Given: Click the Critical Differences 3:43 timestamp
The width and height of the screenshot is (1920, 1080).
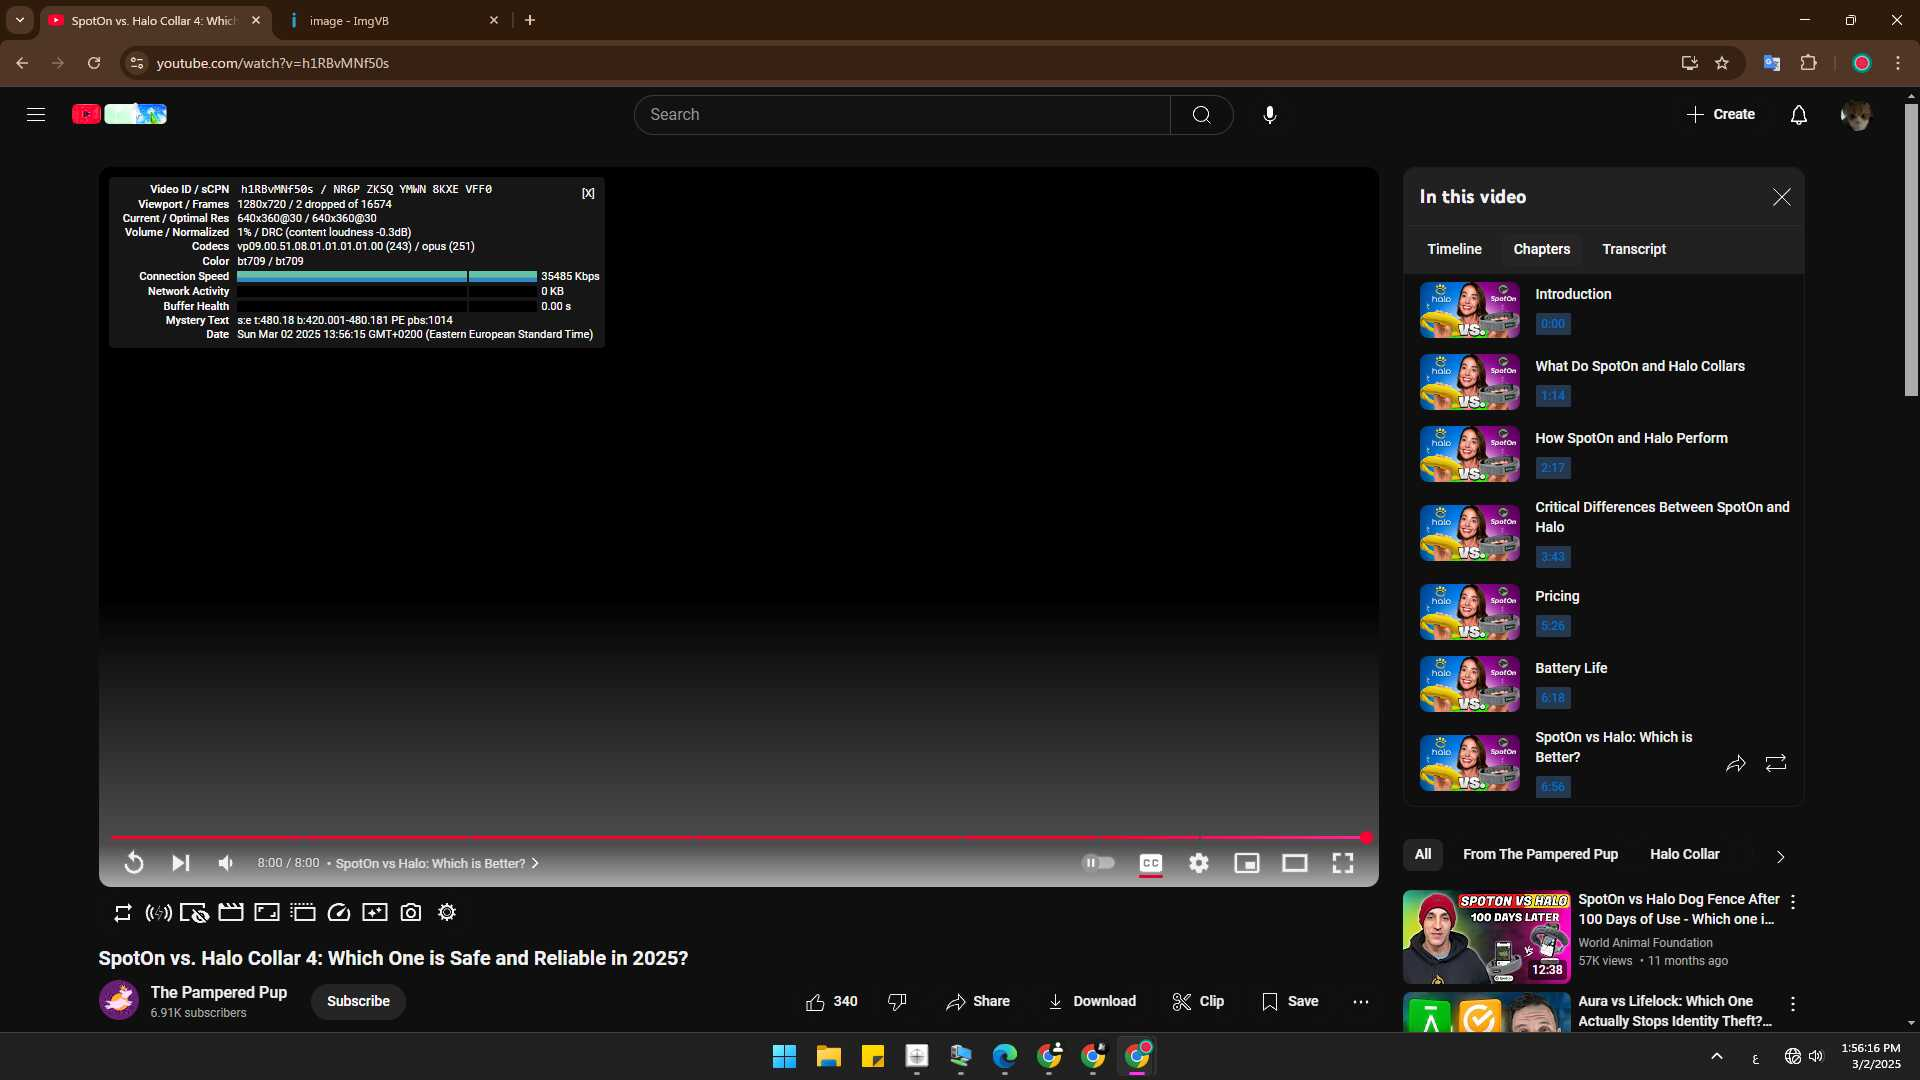Looking at the screenshot, I should pyautogui.click(x=1552, y=557).
